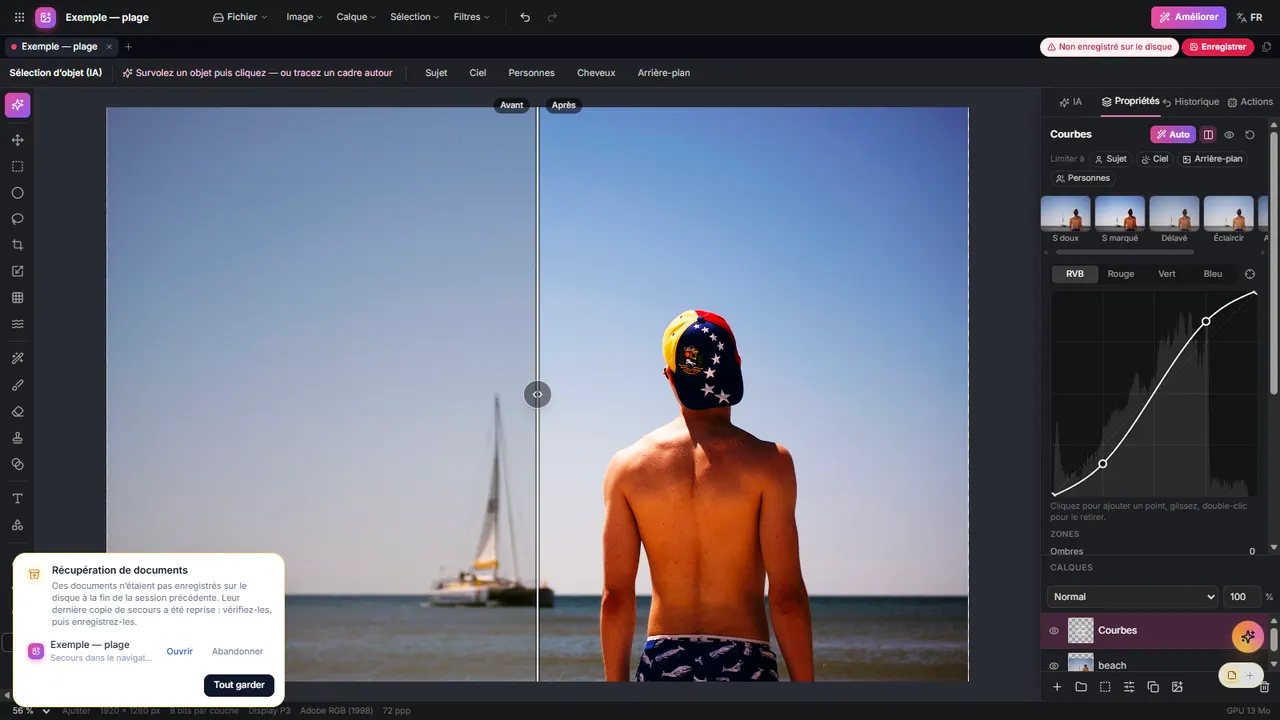Toggle the Ciel limit chip in Courbes
Image resolution: width=1280 pixels, height=720 pixels.
pos(1154,159)
